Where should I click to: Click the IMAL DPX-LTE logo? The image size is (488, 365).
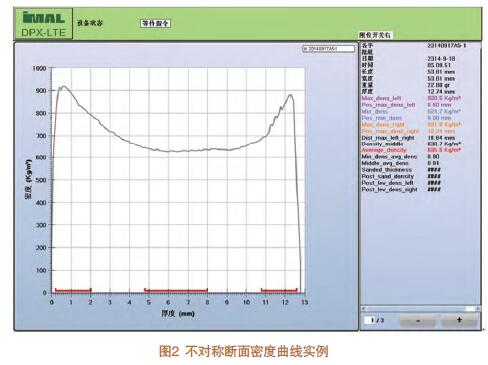coord(44,24)
